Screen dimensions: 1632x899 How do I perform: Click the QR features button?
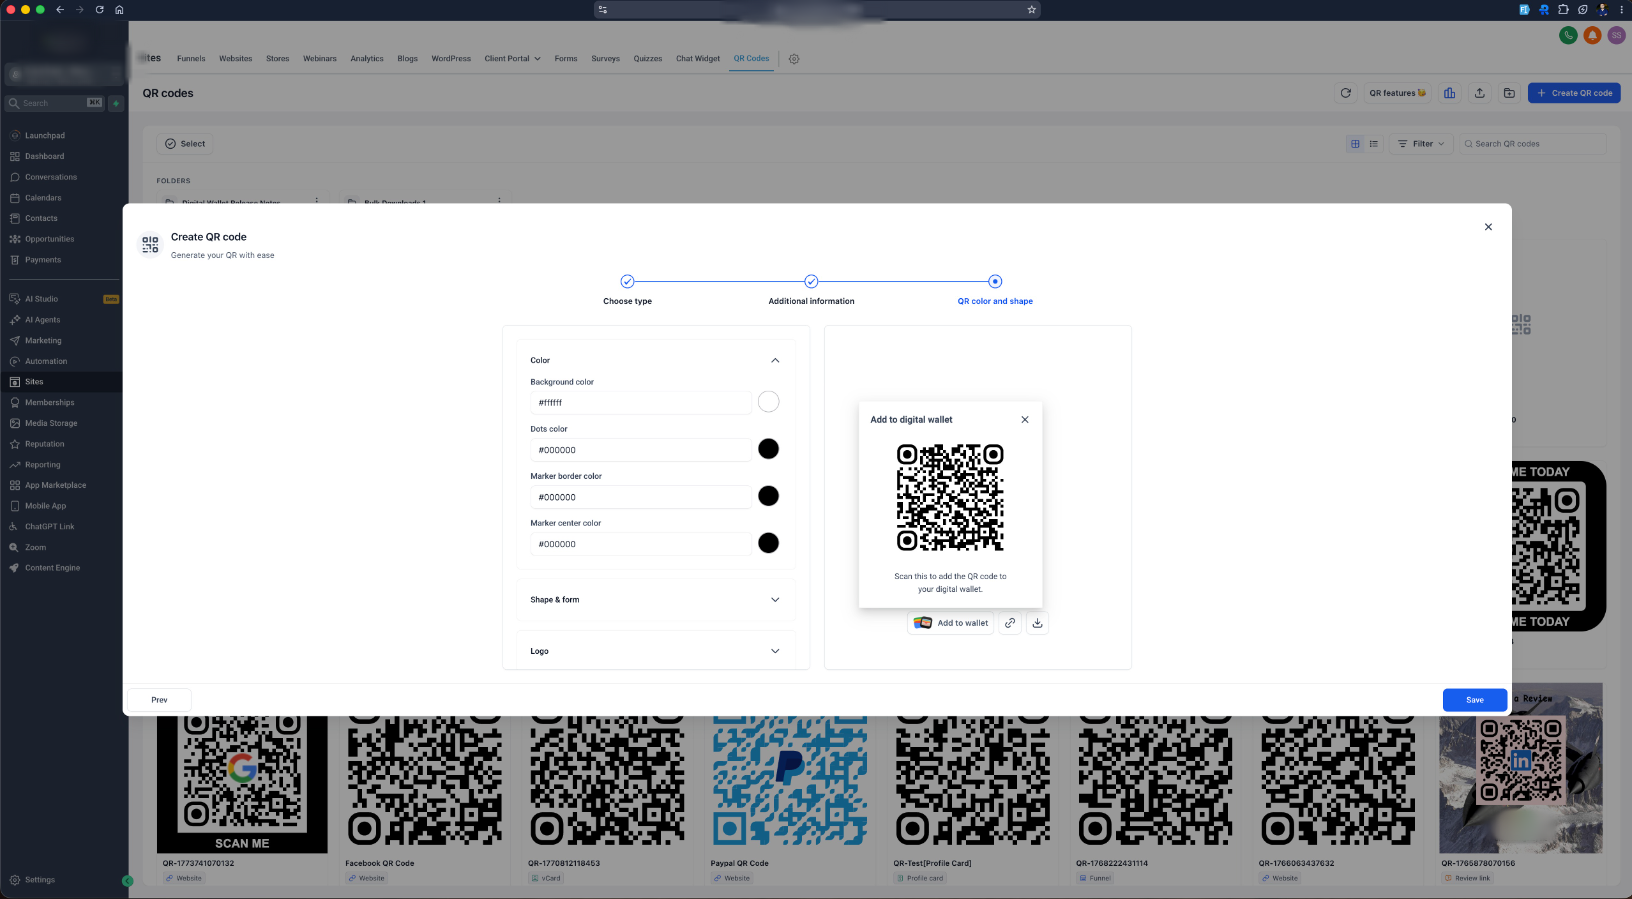point(1398,93)
